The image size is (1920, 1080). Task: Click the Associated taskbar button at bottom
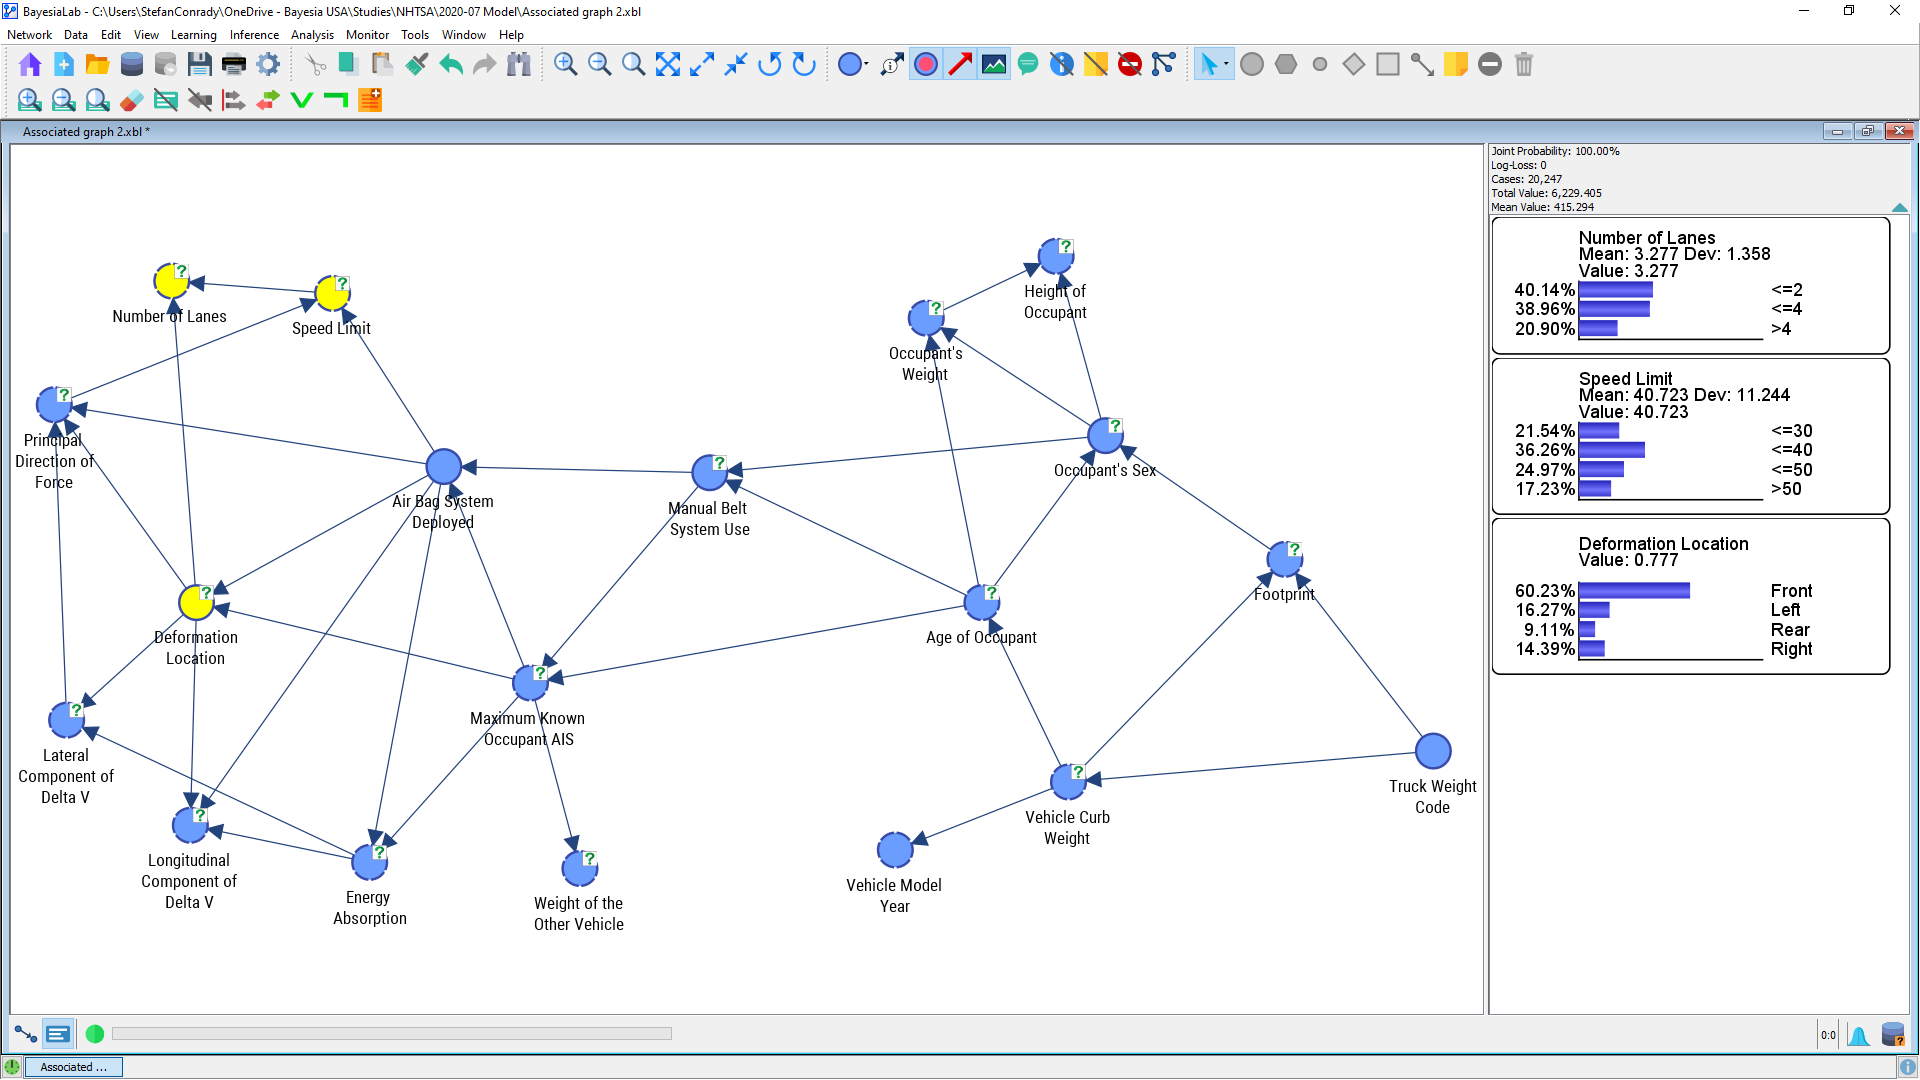click(73, 1067)
